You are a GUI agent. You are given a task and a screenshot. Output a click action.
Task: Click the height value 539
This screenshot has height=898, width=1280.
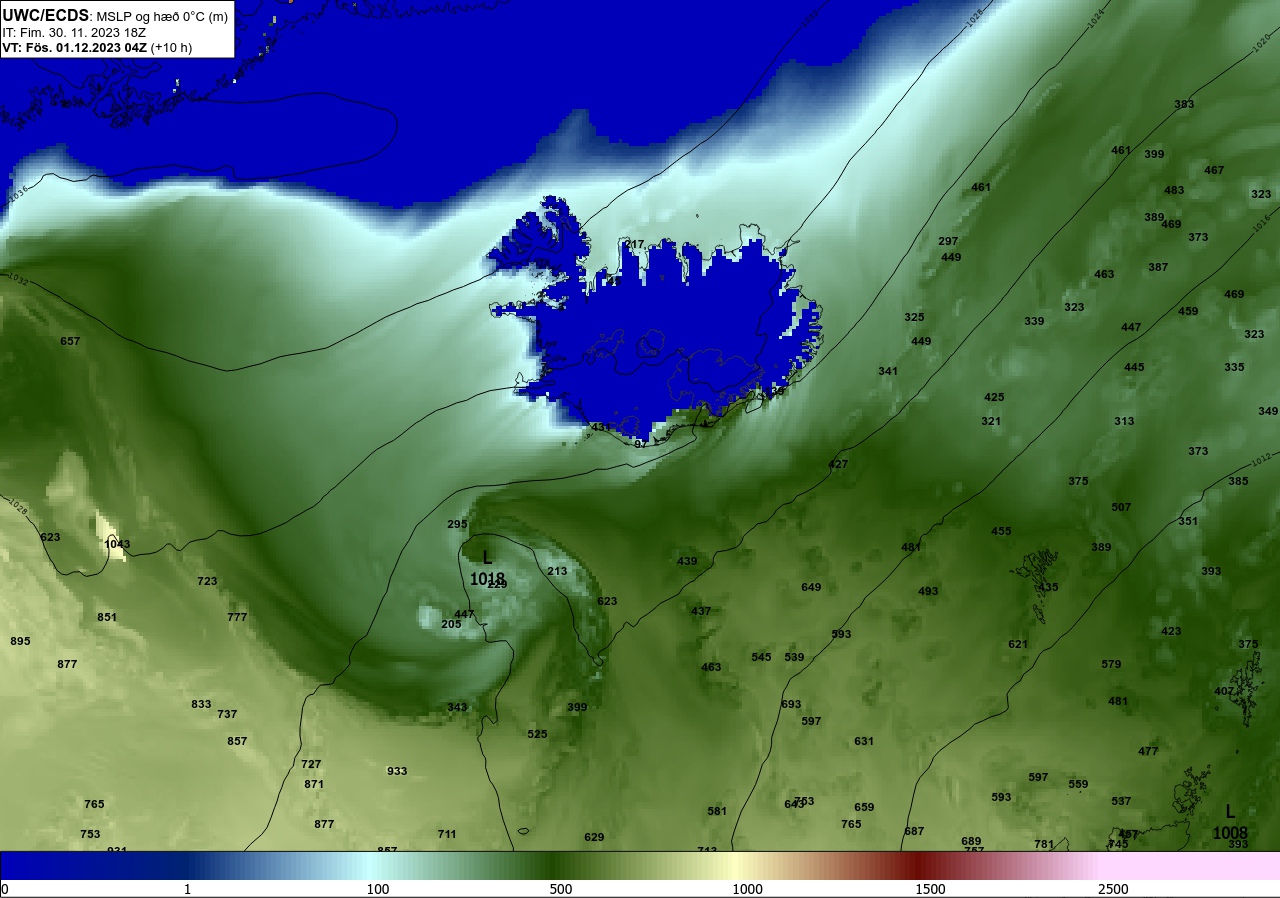(x=794, y=657)
